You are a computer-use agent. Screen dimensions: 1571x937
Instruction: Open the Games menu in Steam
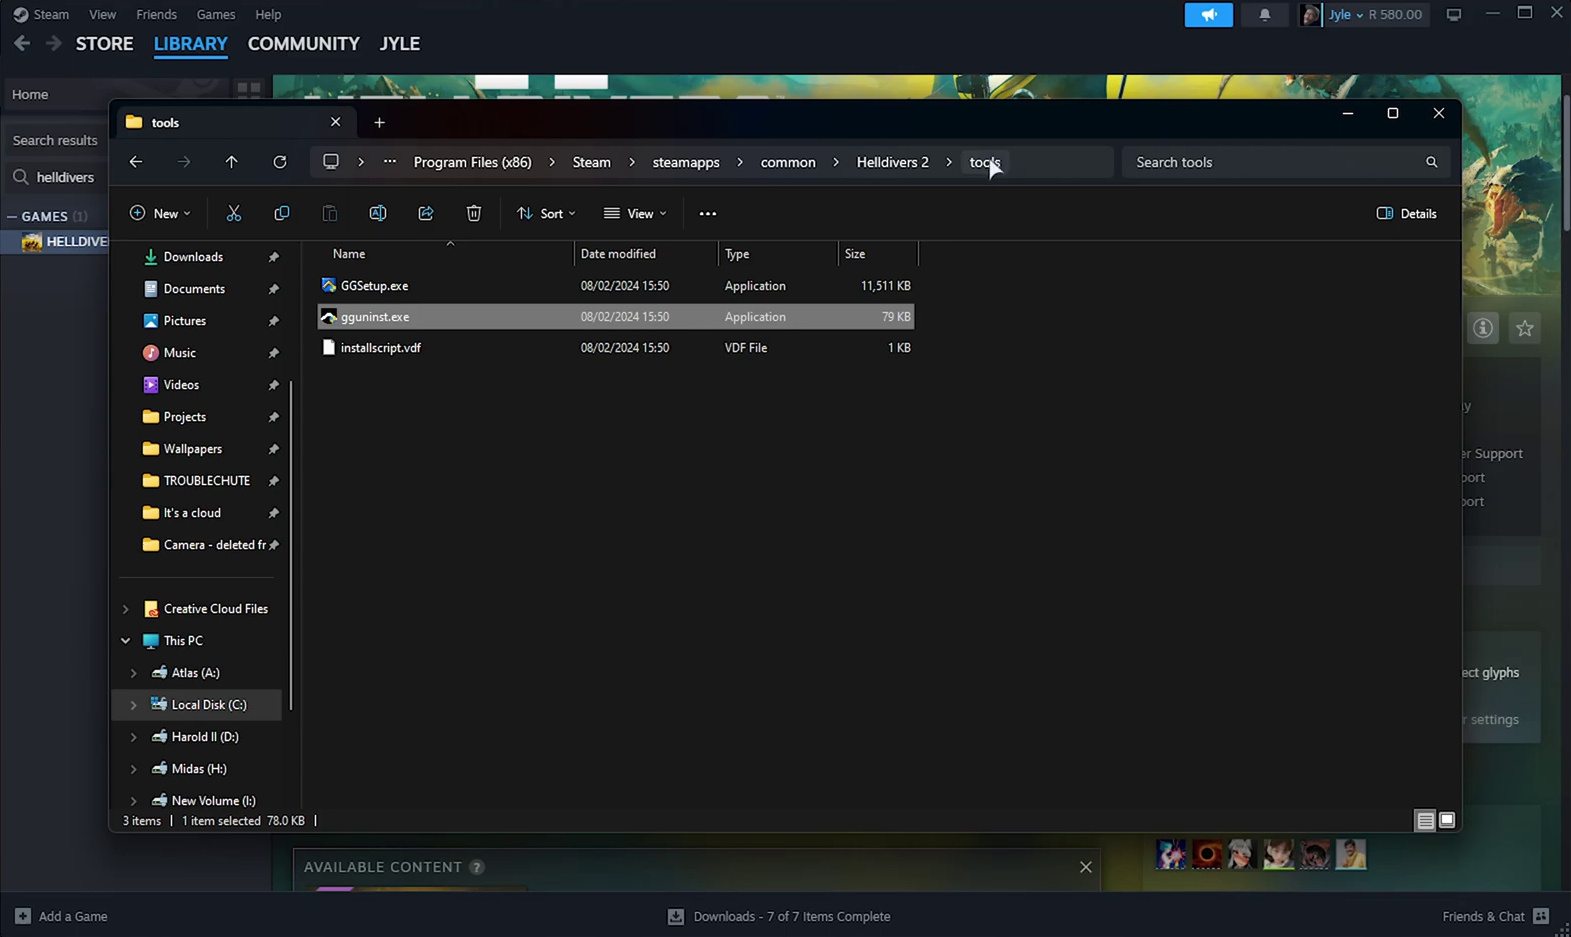(x=216, y=14)
